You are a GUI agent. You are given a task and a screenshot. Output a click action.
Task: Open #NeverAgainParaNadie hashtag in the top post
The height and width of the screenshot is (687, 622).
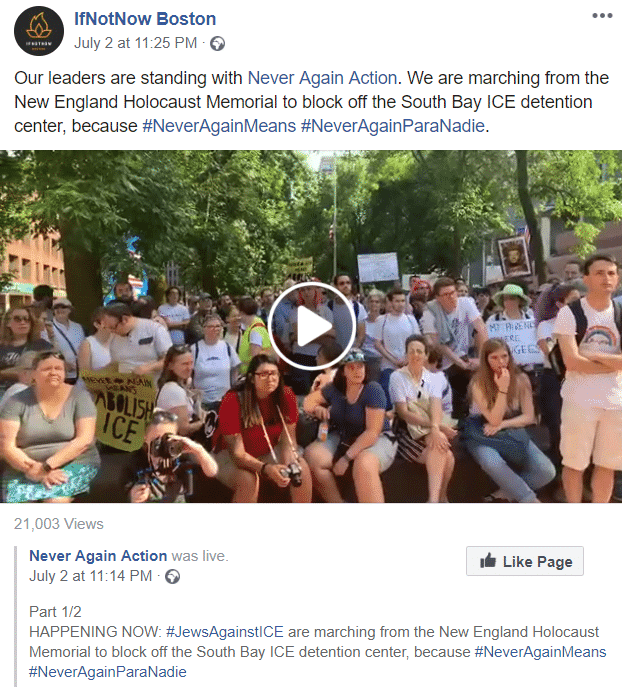click(393, 126)
